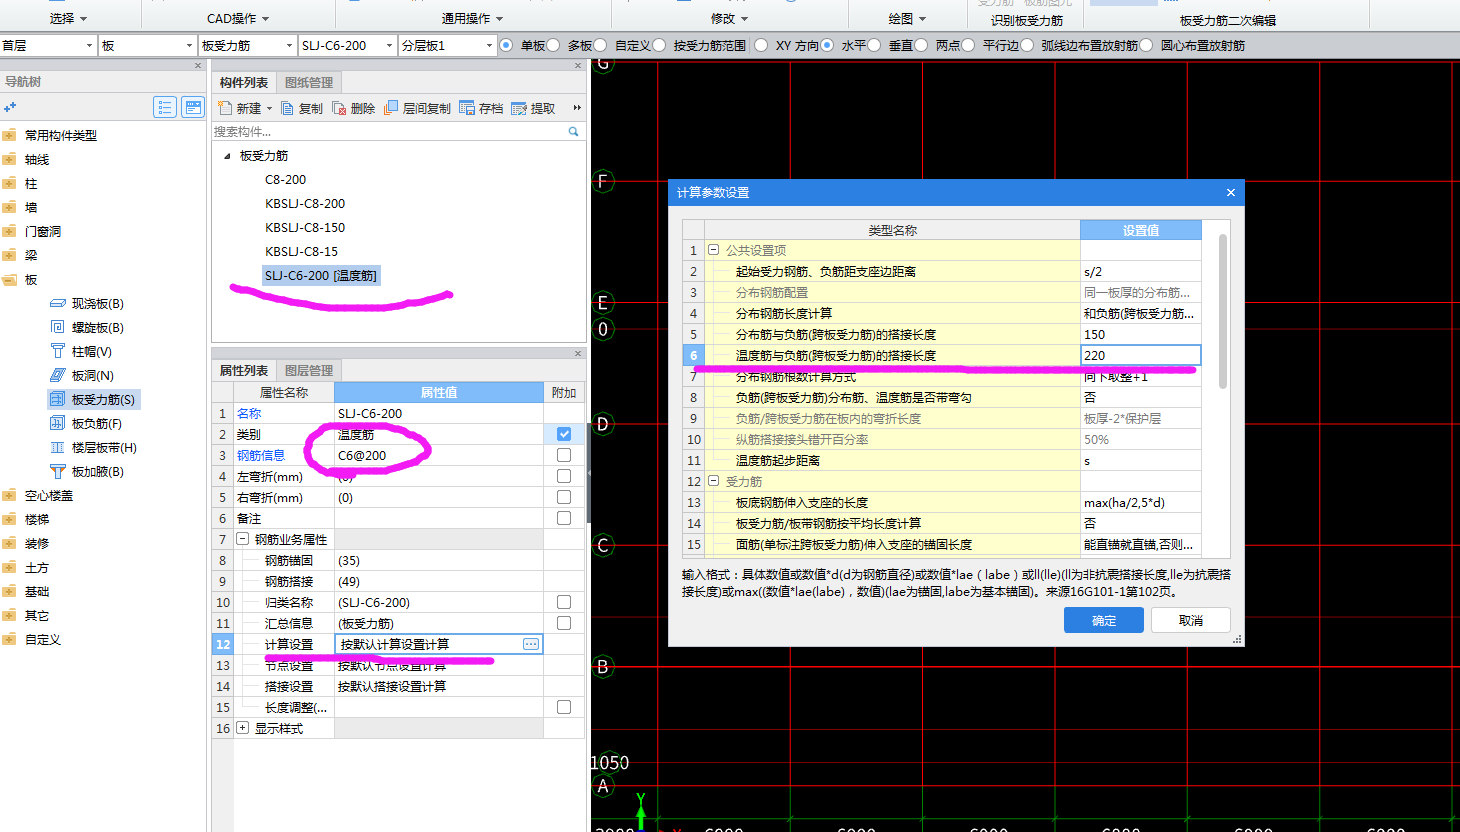Click the 名称 property link
This screenshot has height=832, width=1460.
249,413
